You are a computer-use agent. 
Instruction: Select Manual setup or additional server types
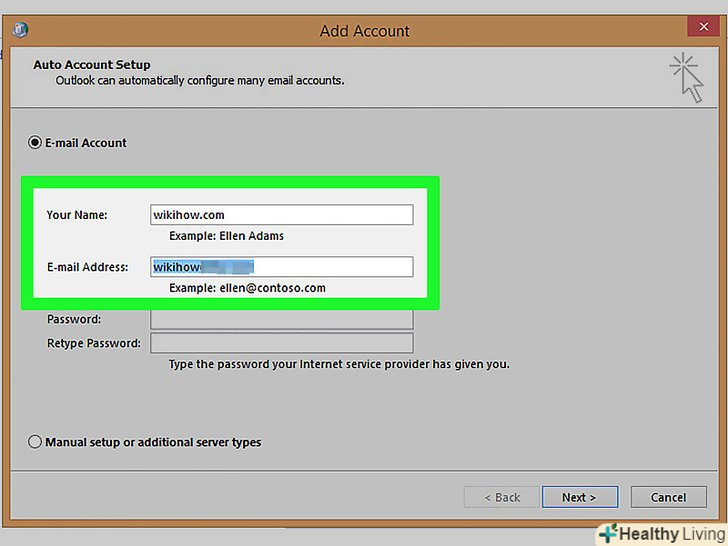[35, 442]
